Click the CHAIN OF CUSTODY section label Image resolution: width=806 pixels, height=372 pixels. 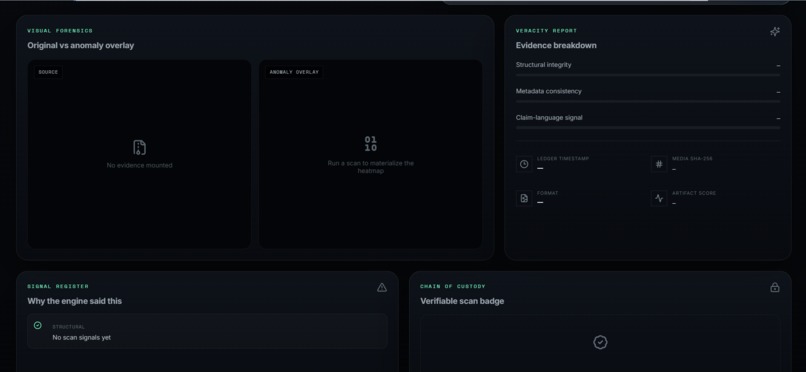(x=453, y=286)
